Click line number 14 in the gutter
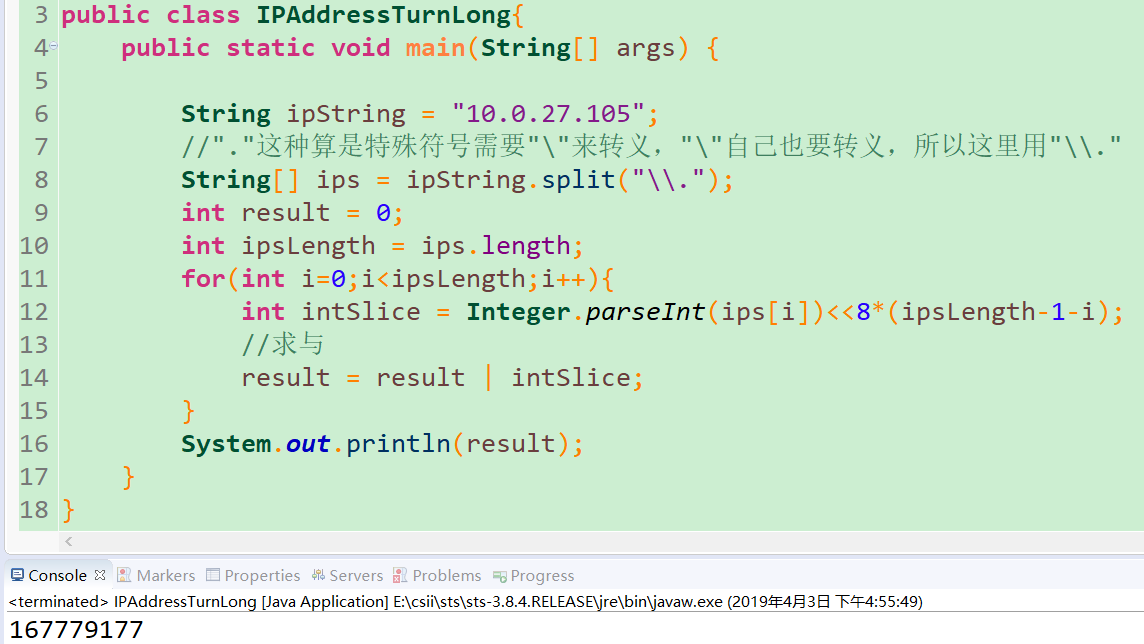Screen dimensions: 1144x644 click(34, 378)
